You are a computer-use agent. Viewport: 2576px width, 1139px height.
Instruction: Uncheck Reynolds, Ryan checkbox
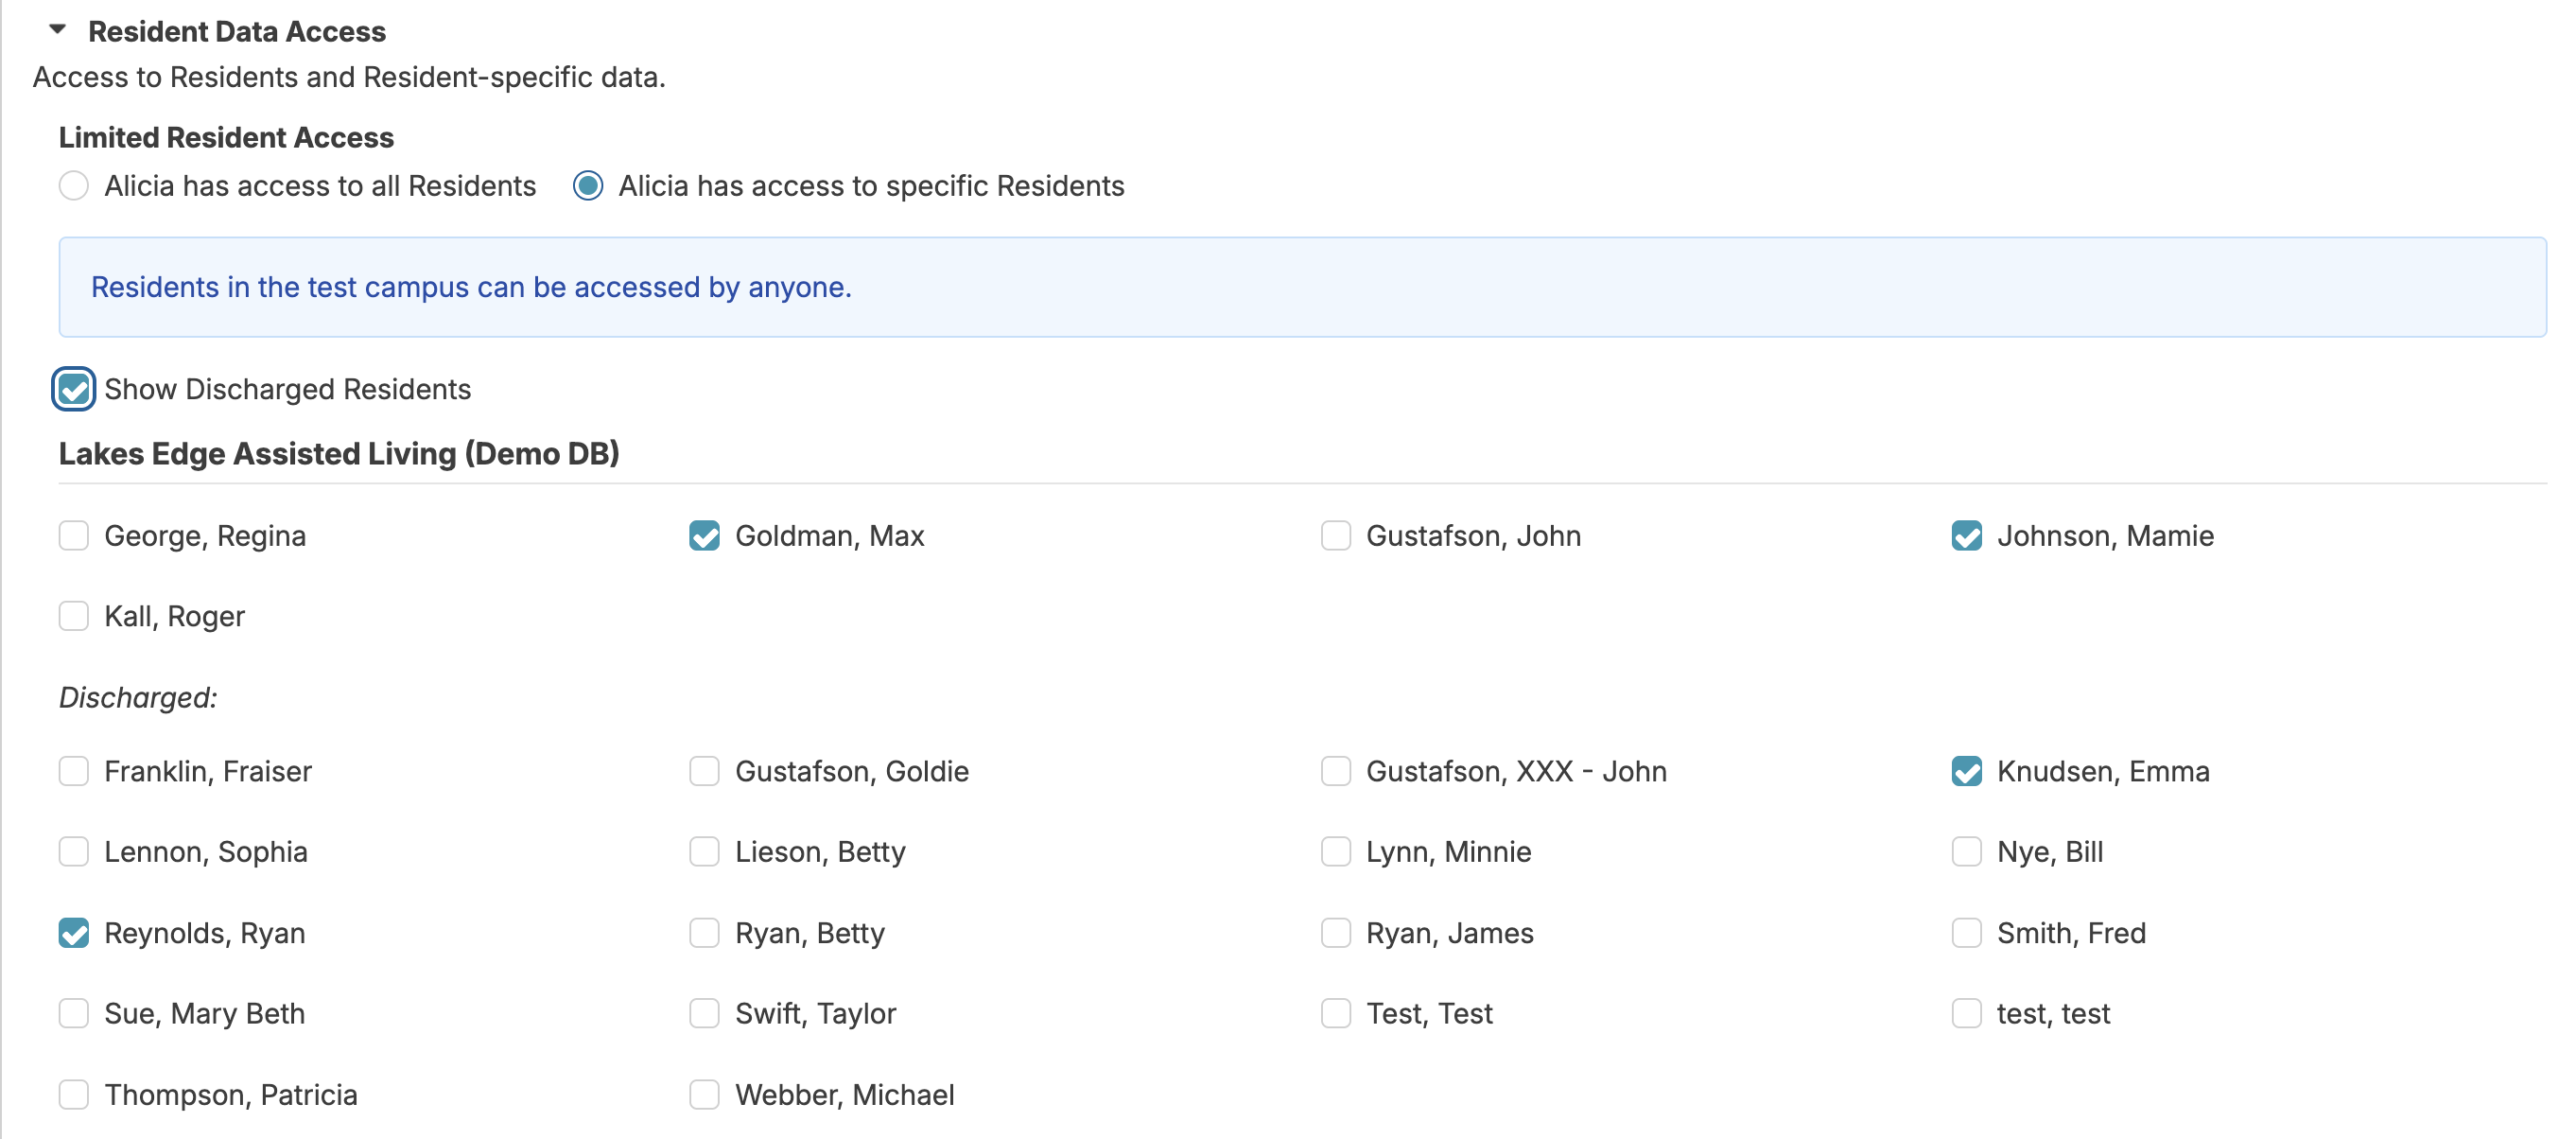[74, 933]
